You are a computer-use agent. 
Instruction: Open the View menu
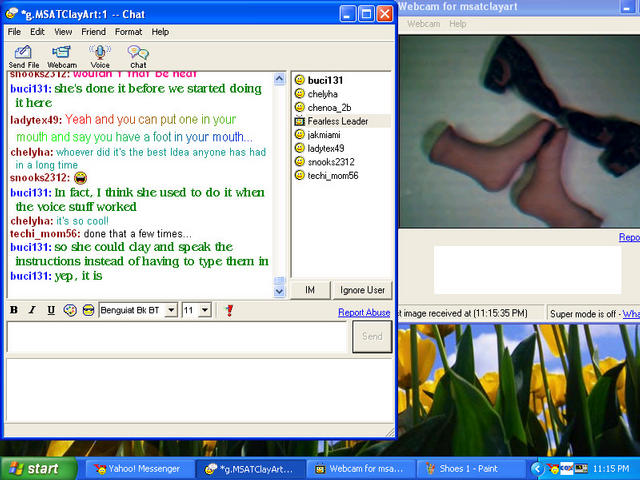(x=63, y=32)
